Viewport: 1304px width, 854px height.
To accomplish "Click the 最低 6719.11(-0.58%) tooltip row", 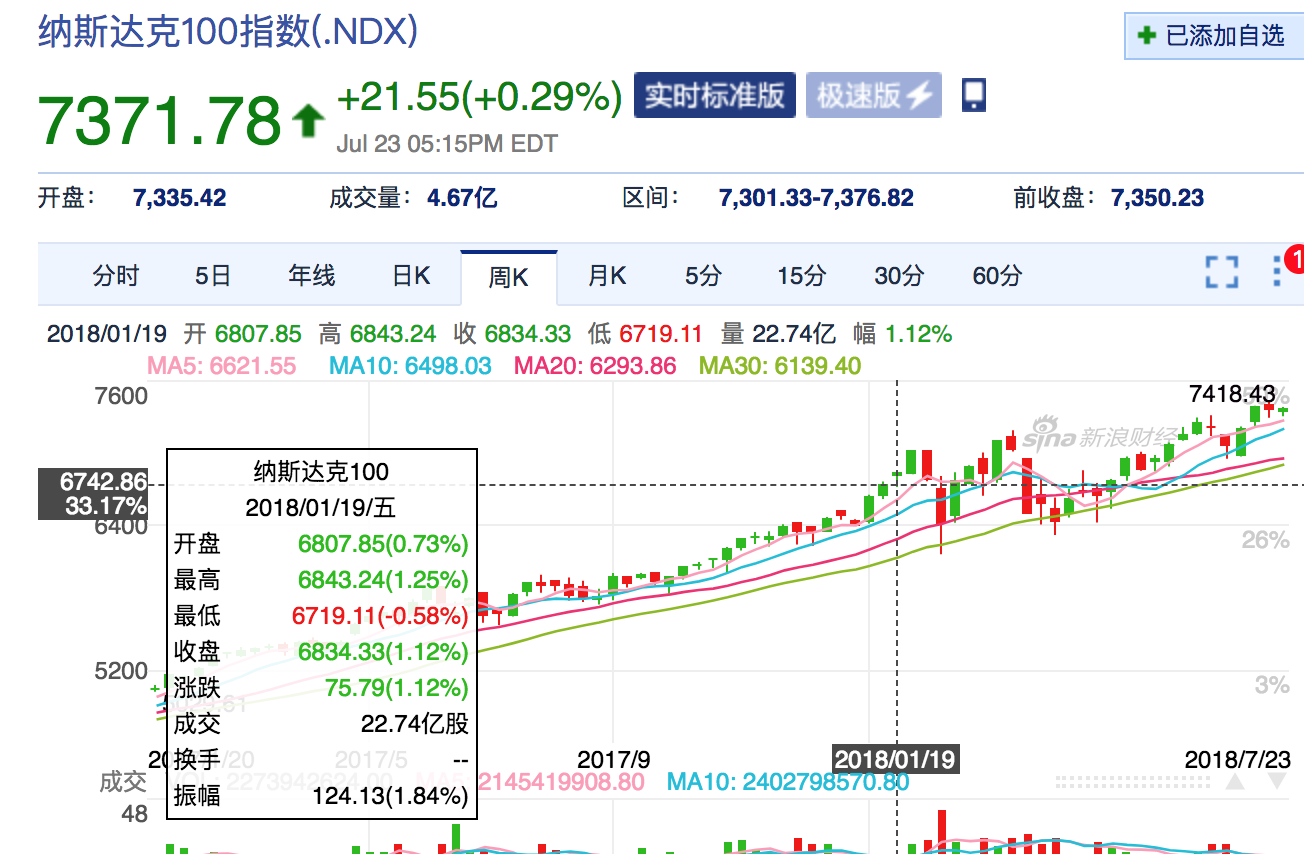I will pos(321,616).
